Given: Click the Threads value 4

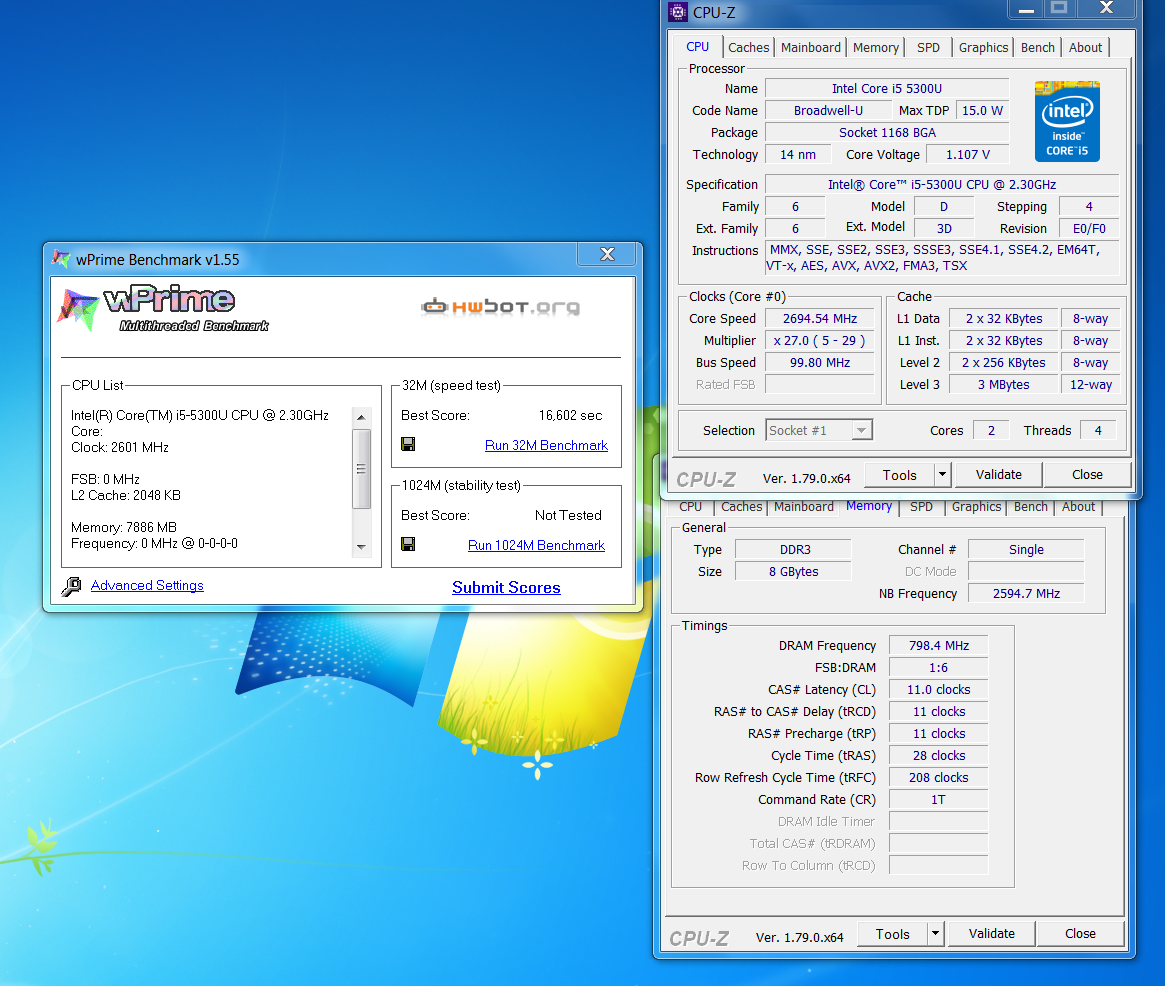Looking at the screenshot, I should pos(1098,430).
